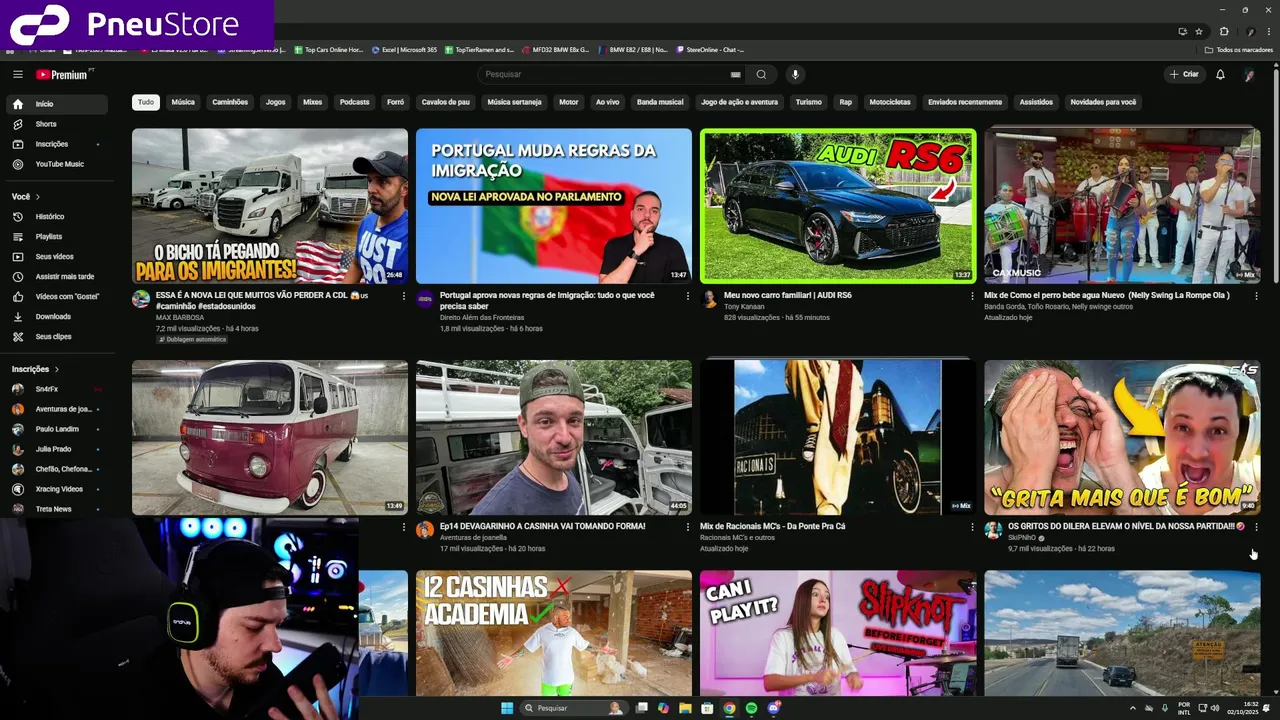Select the Motocicletas filter chip

(x=890, y=102)
